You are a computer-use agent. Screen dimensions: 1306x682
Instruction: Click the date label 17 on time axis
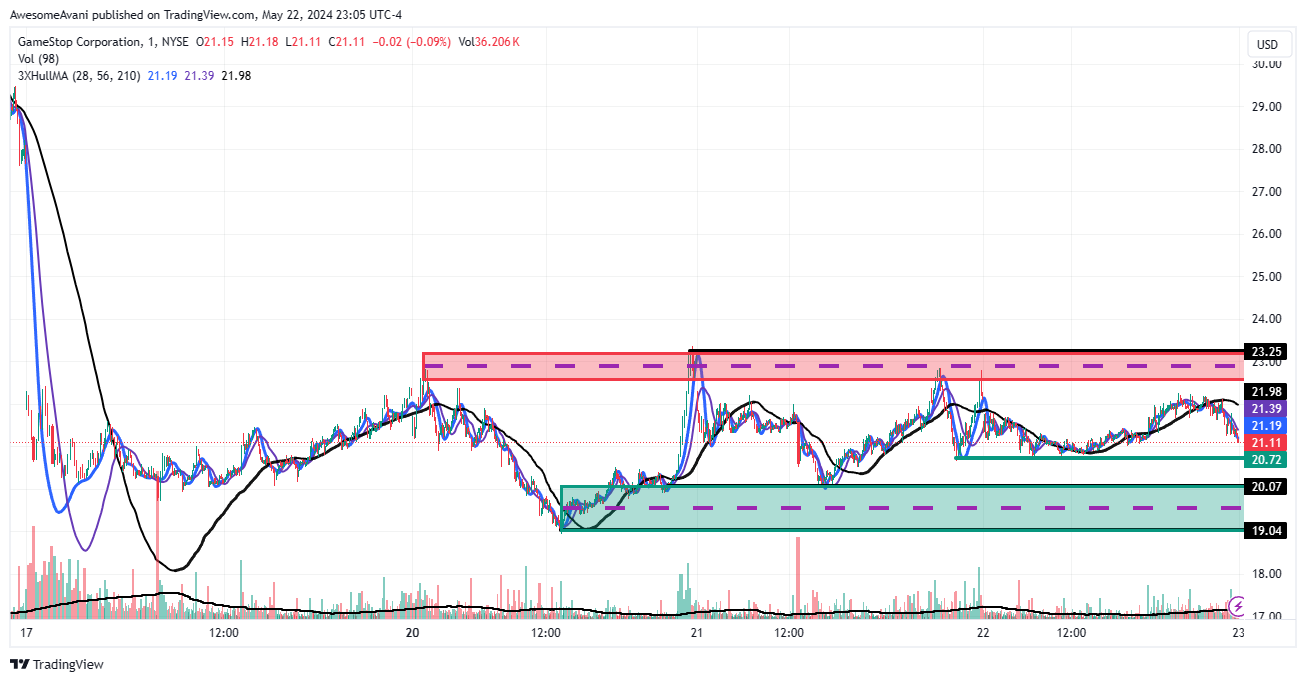click(26, 633)
